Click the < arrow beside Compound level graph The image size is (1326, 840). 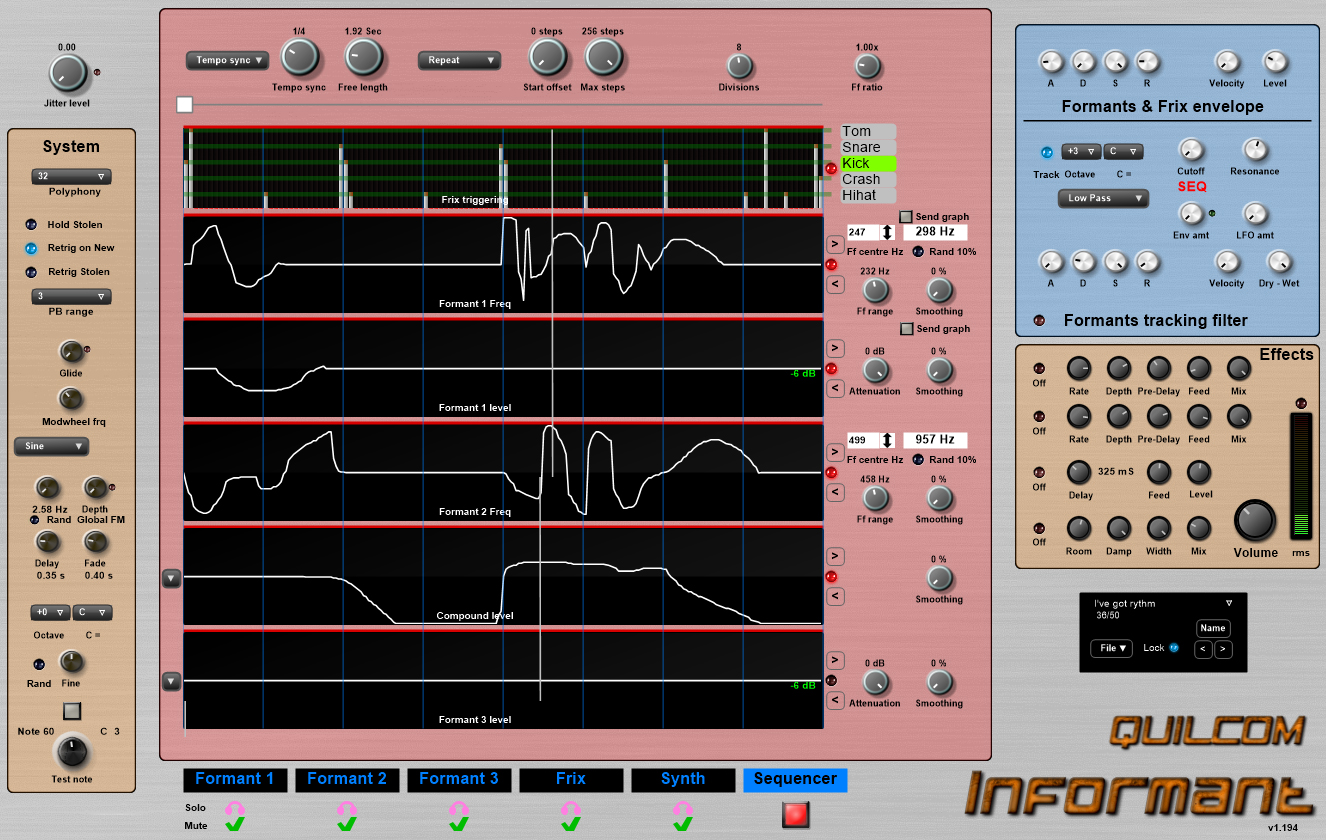835,597
